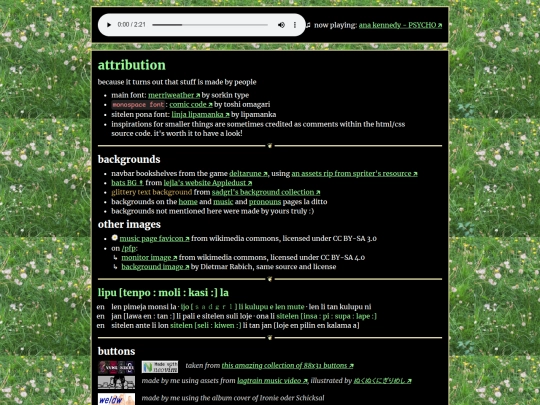540x405 pixels.
Task: Open assets rip from spriter's resource link
Action: [354, 174]
